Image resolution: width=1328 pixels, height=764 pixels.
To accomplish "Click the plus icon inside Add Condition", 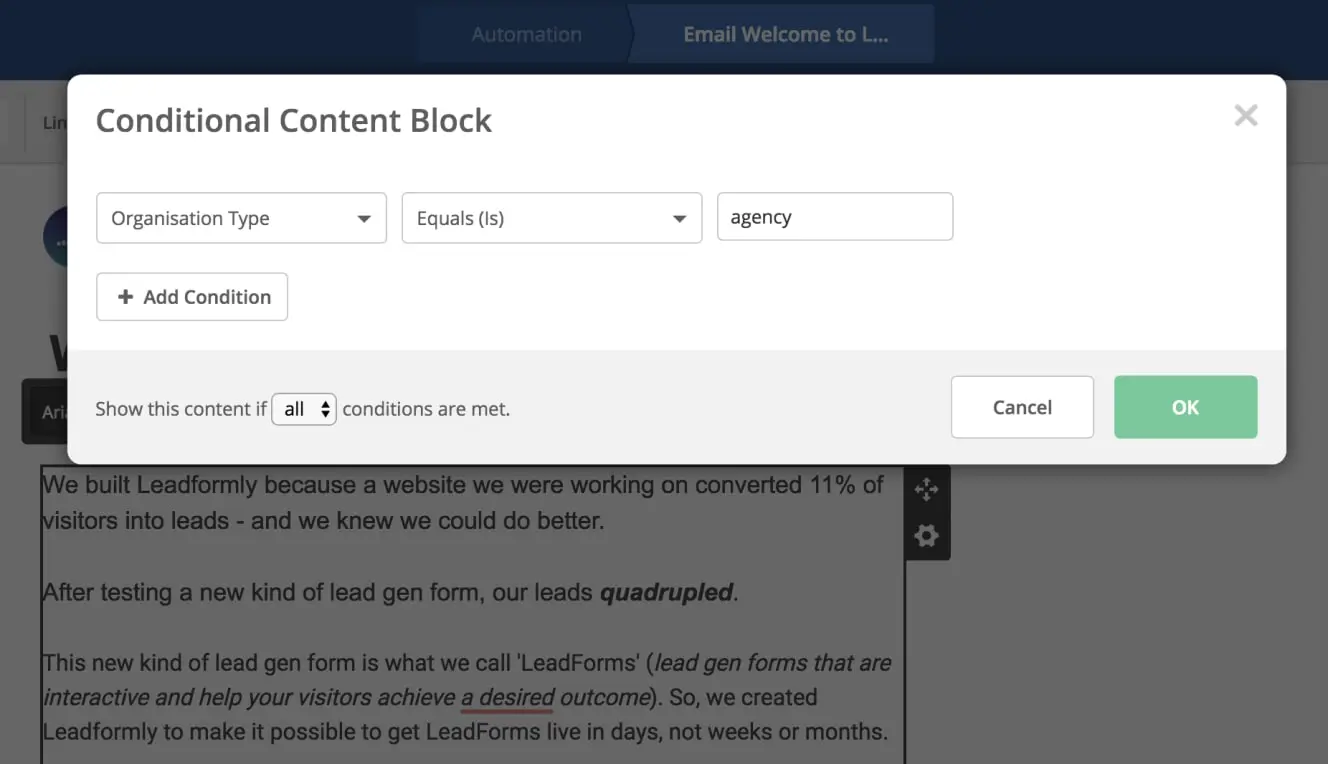I will coord(126,296).
